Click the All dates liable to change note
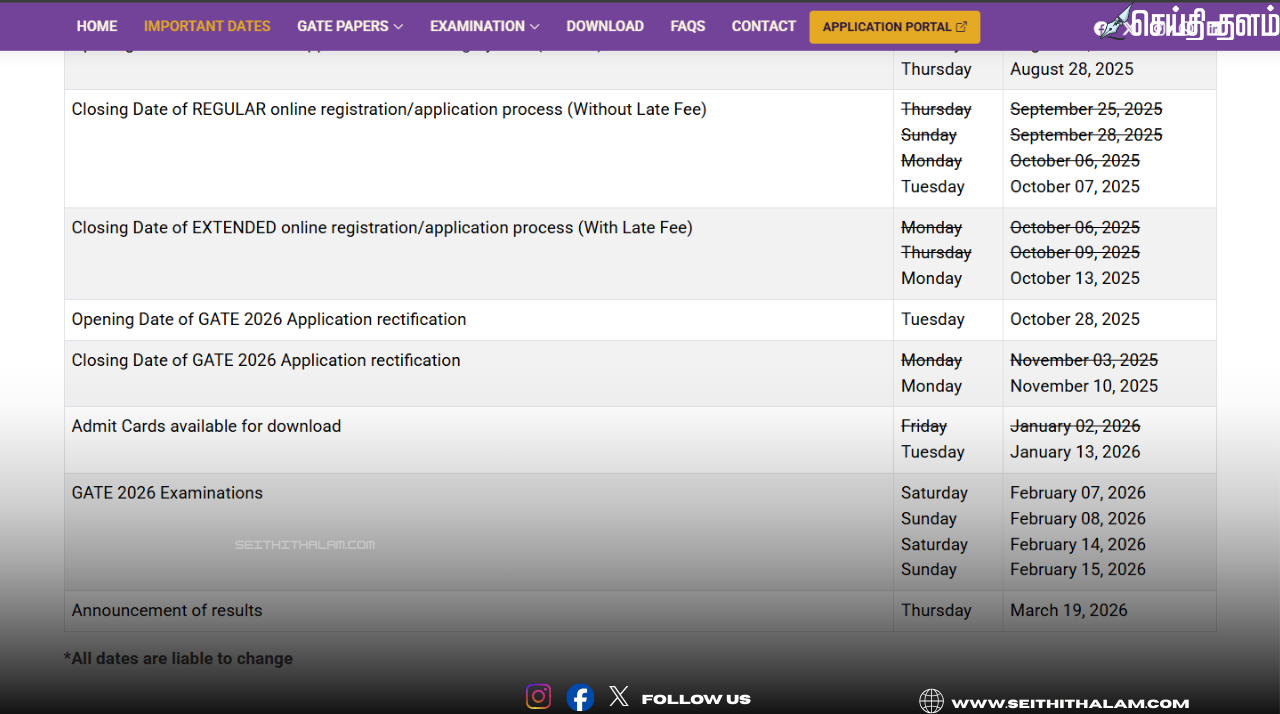The image size is (1280, 714). 178,658
